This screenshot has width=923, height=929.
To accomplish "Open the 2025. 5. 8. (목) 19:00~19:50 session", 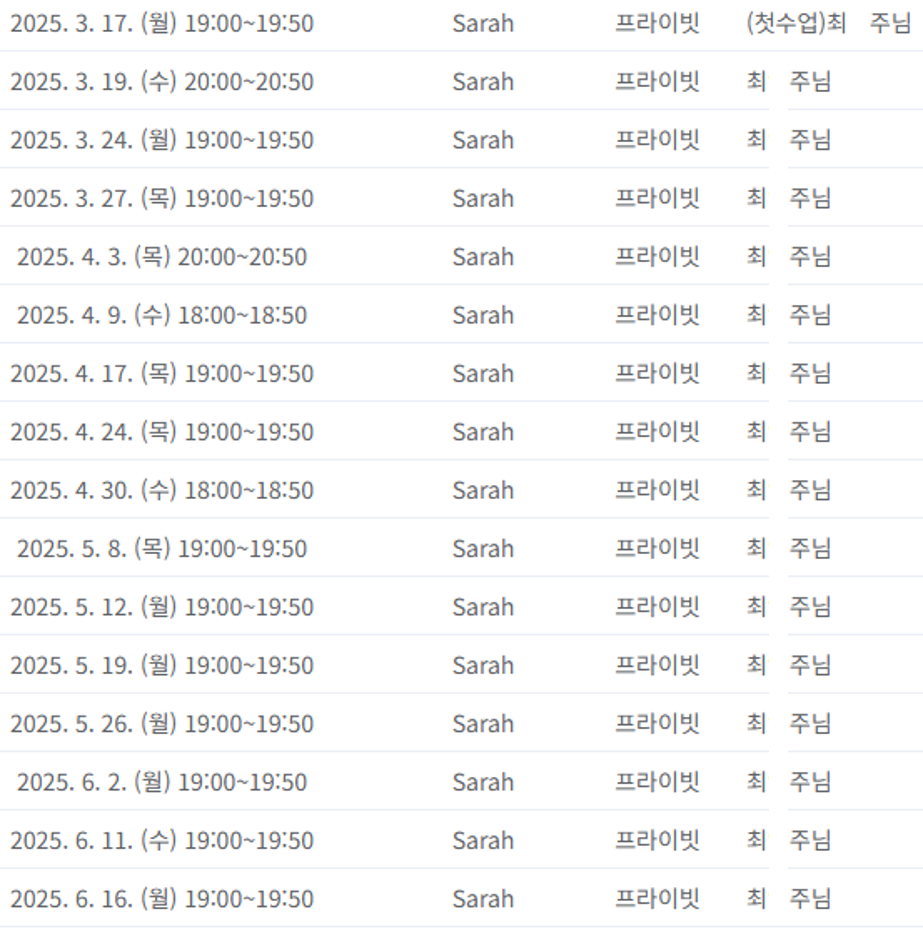I will point(162,548).
